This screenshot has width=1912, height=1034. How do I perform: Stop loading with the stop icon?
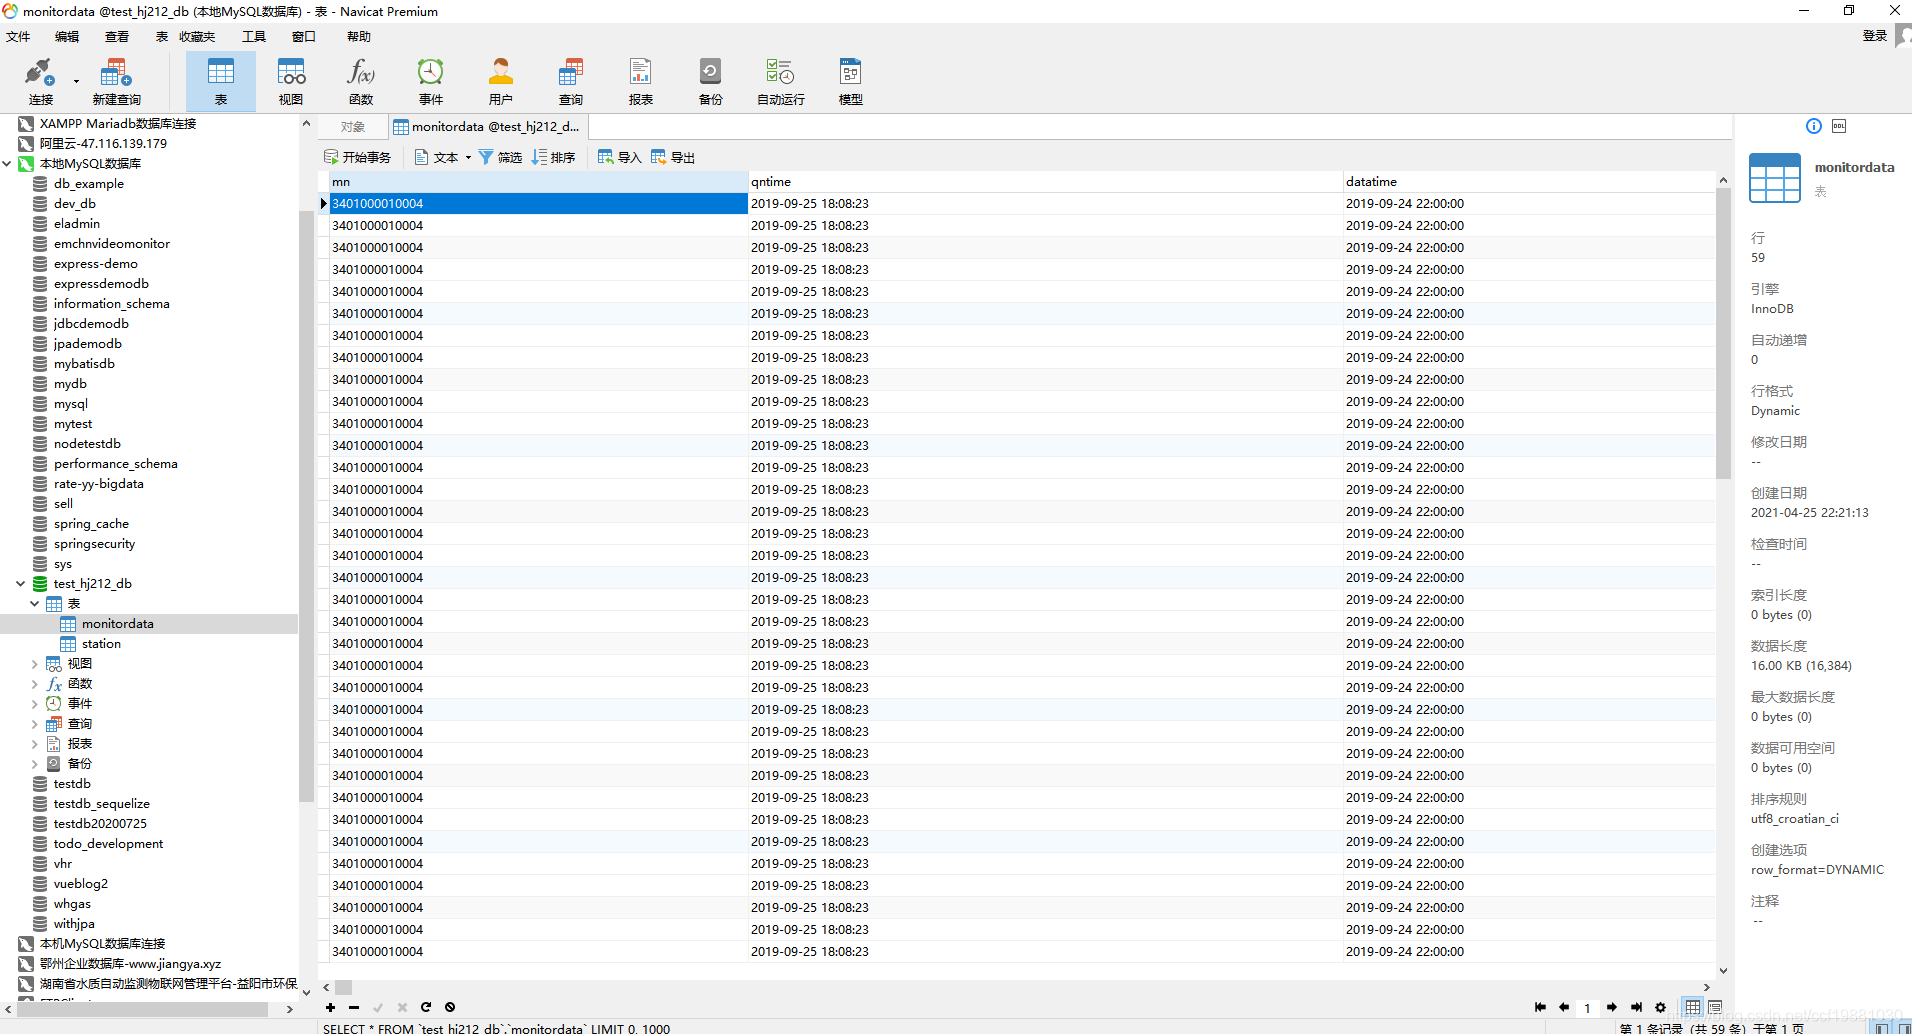tap(450, 1007)
